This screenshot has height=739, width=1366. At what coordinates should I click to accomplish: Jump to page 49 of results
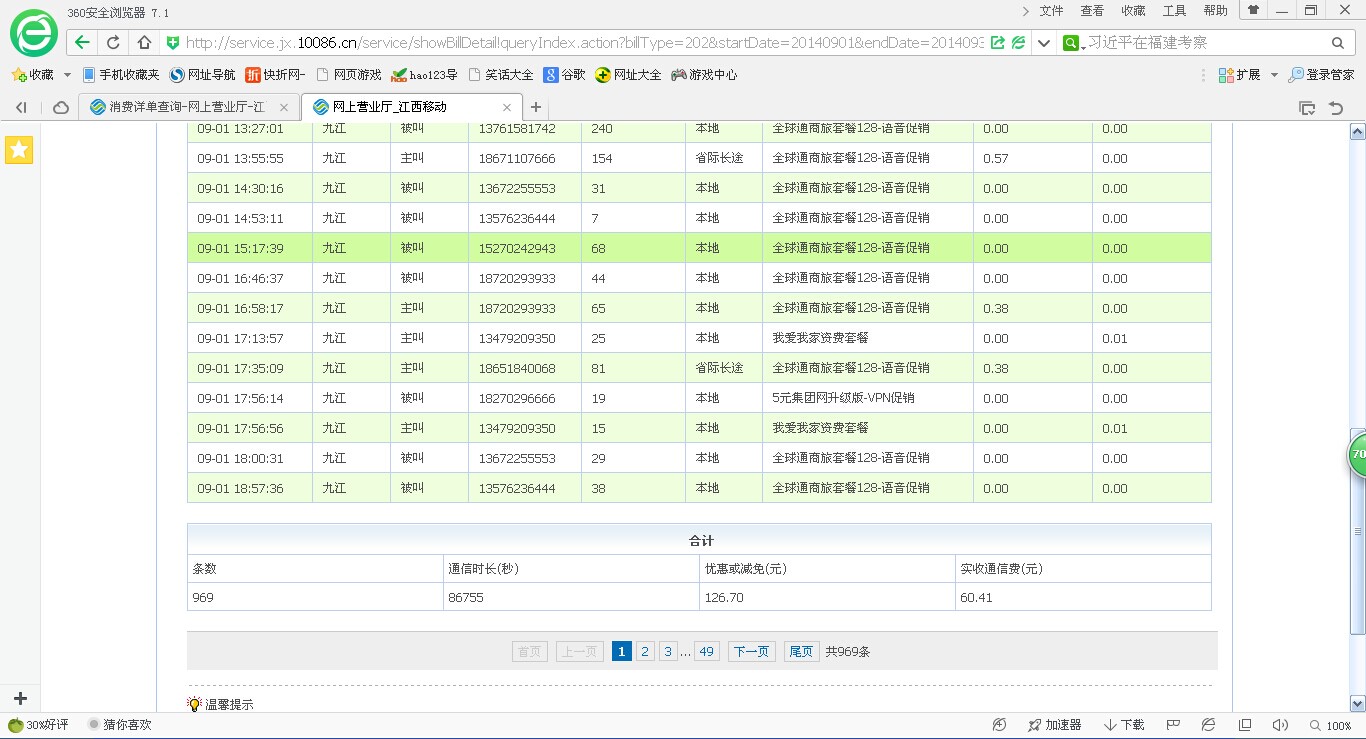coord(706,652)
